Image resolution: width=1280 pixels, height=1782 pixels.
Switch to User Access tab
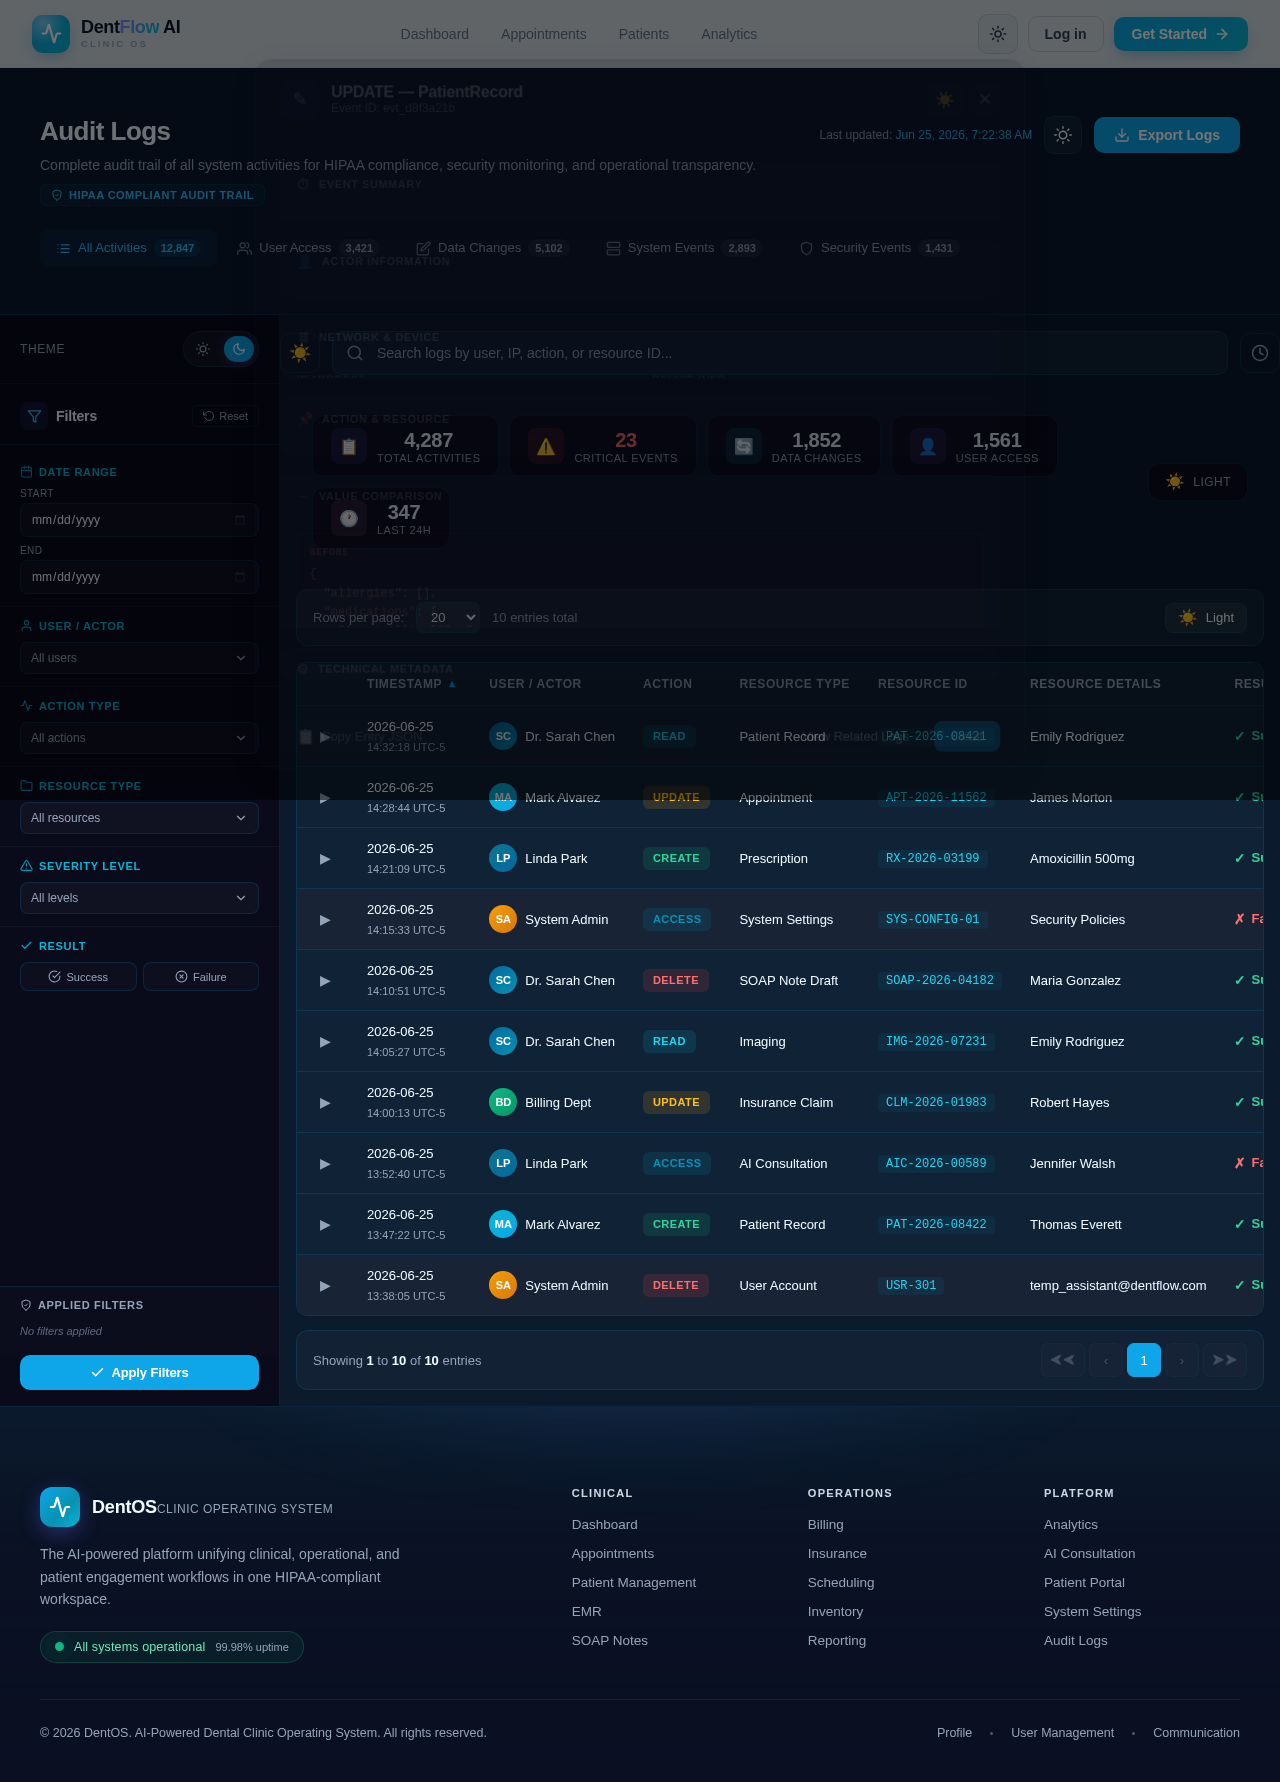308,248
